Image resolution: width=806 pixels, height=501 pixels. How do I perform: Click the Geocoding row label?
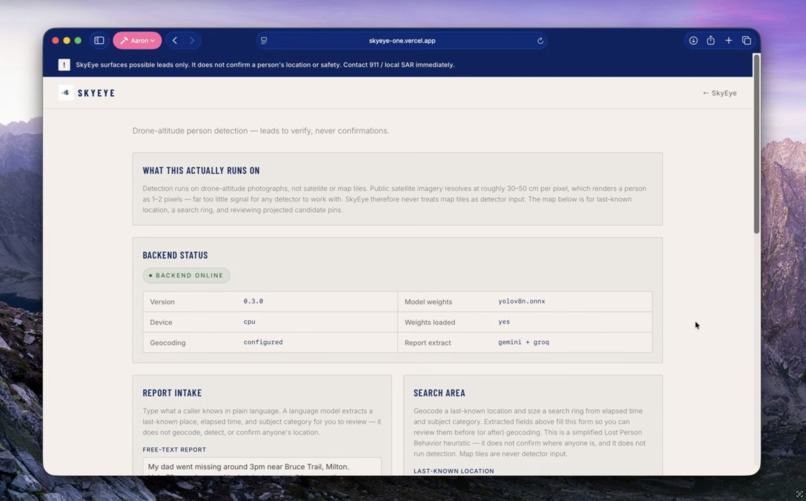click(x=168, y=343)
